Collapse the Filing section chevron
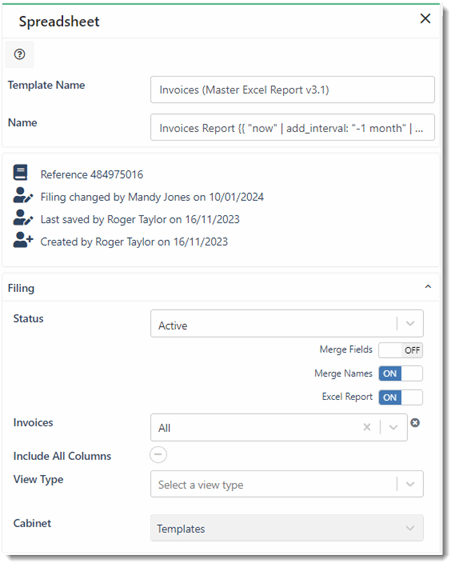 tap(428, 287)
